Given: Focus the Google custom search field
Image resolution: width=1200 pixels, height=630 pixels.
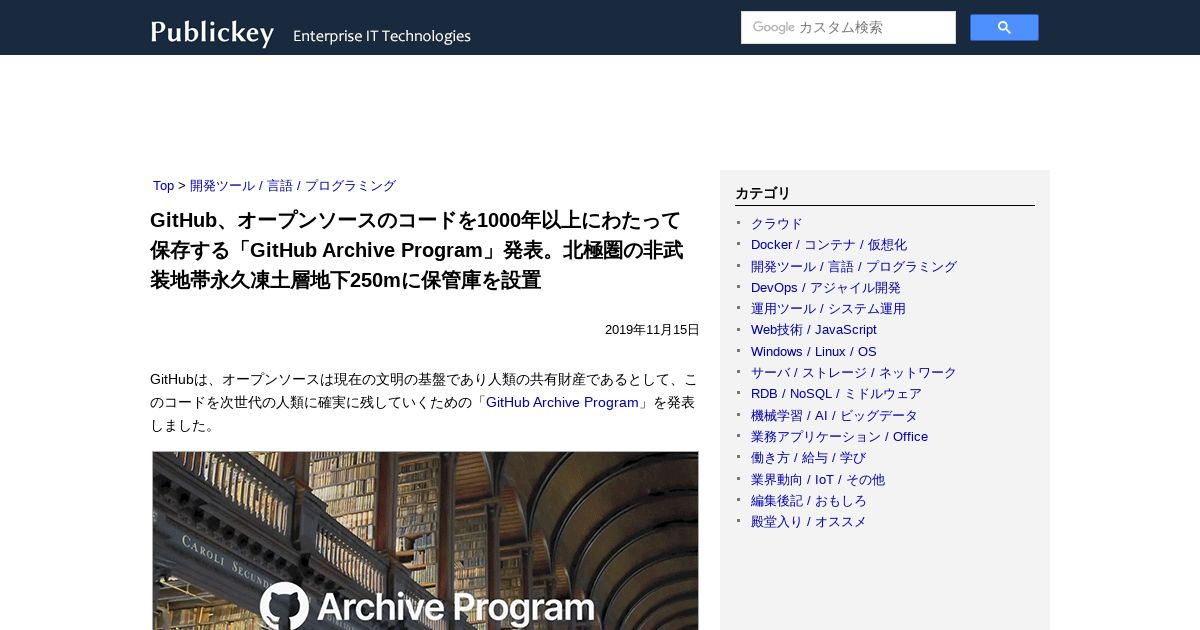Looking at the screenshot, I should (848, 27).
